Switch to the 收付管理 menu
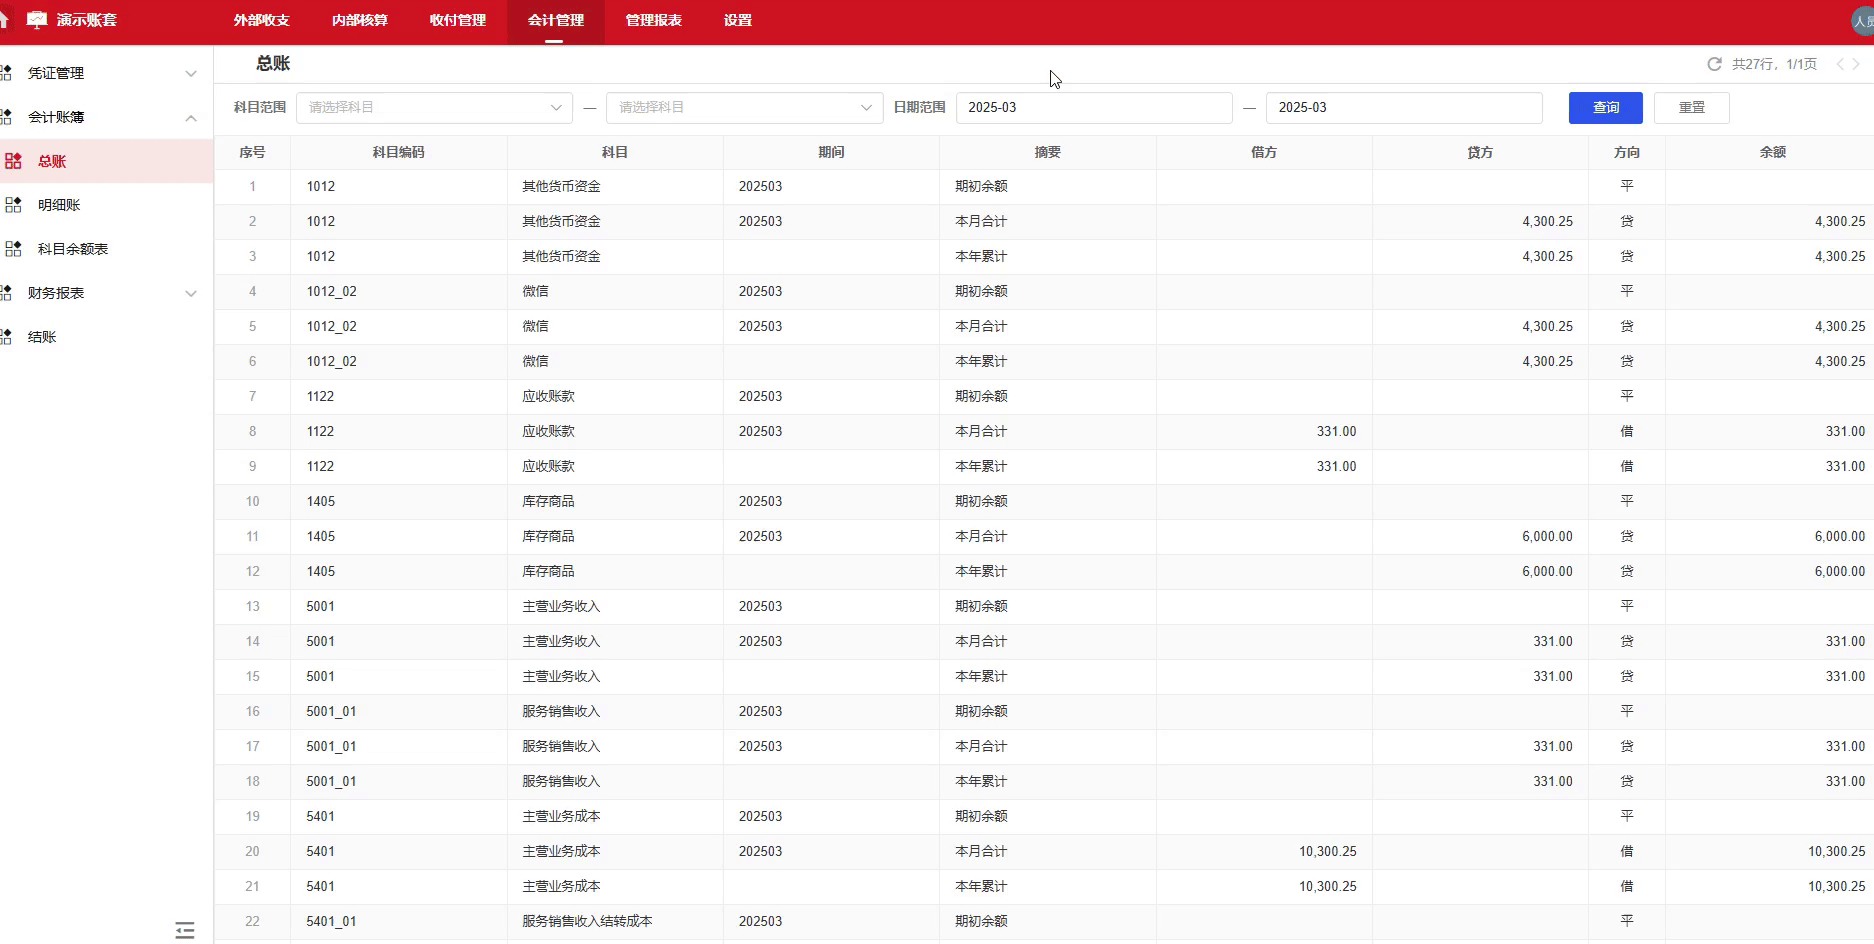The height and width of the screenshot is (944, 1874). pyautogui.click(x=456, y=20)
